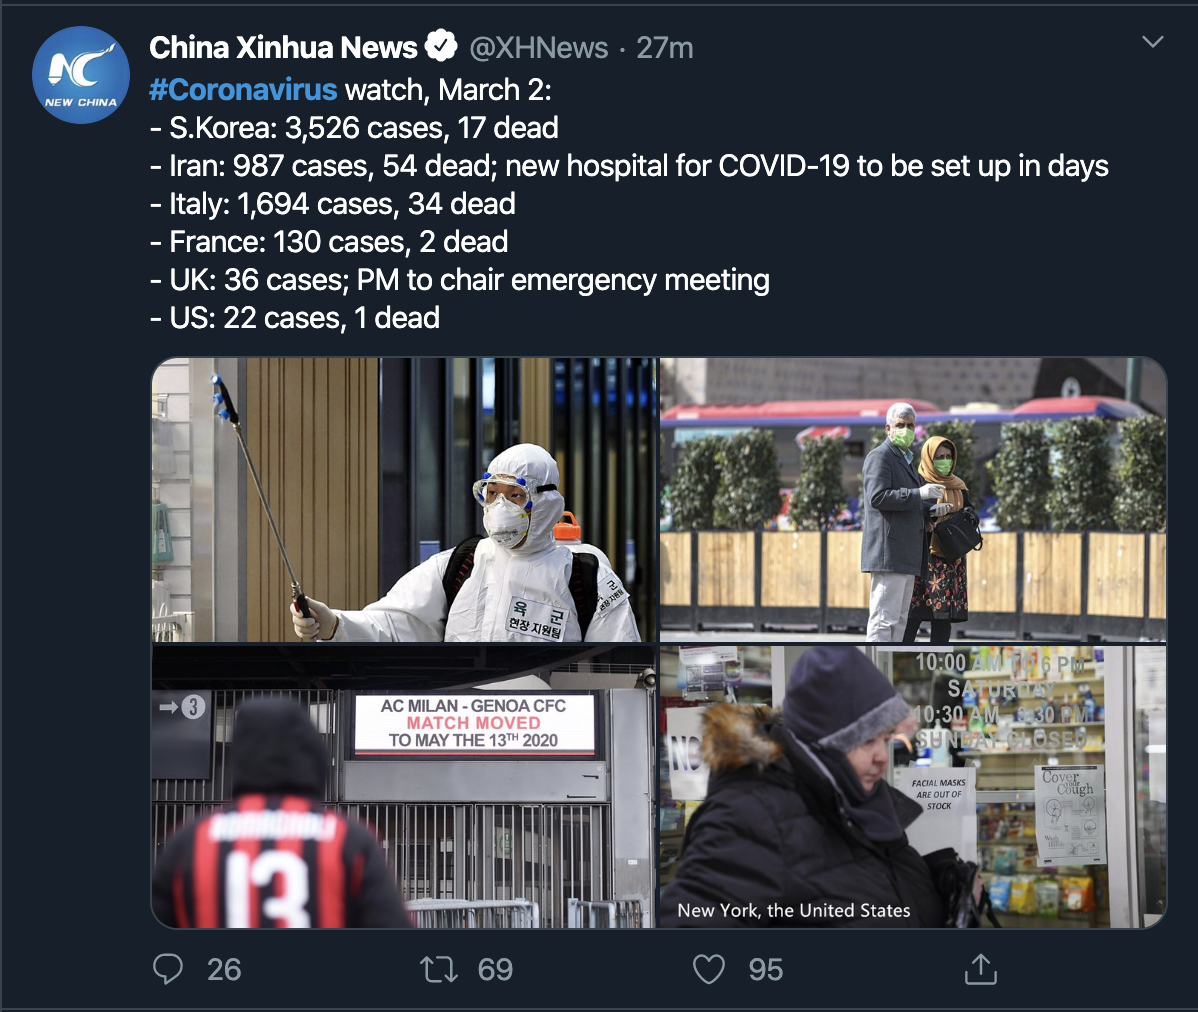Open the #Coronavirus hashtag link
1198x1012 pixels.
(243, 89)
